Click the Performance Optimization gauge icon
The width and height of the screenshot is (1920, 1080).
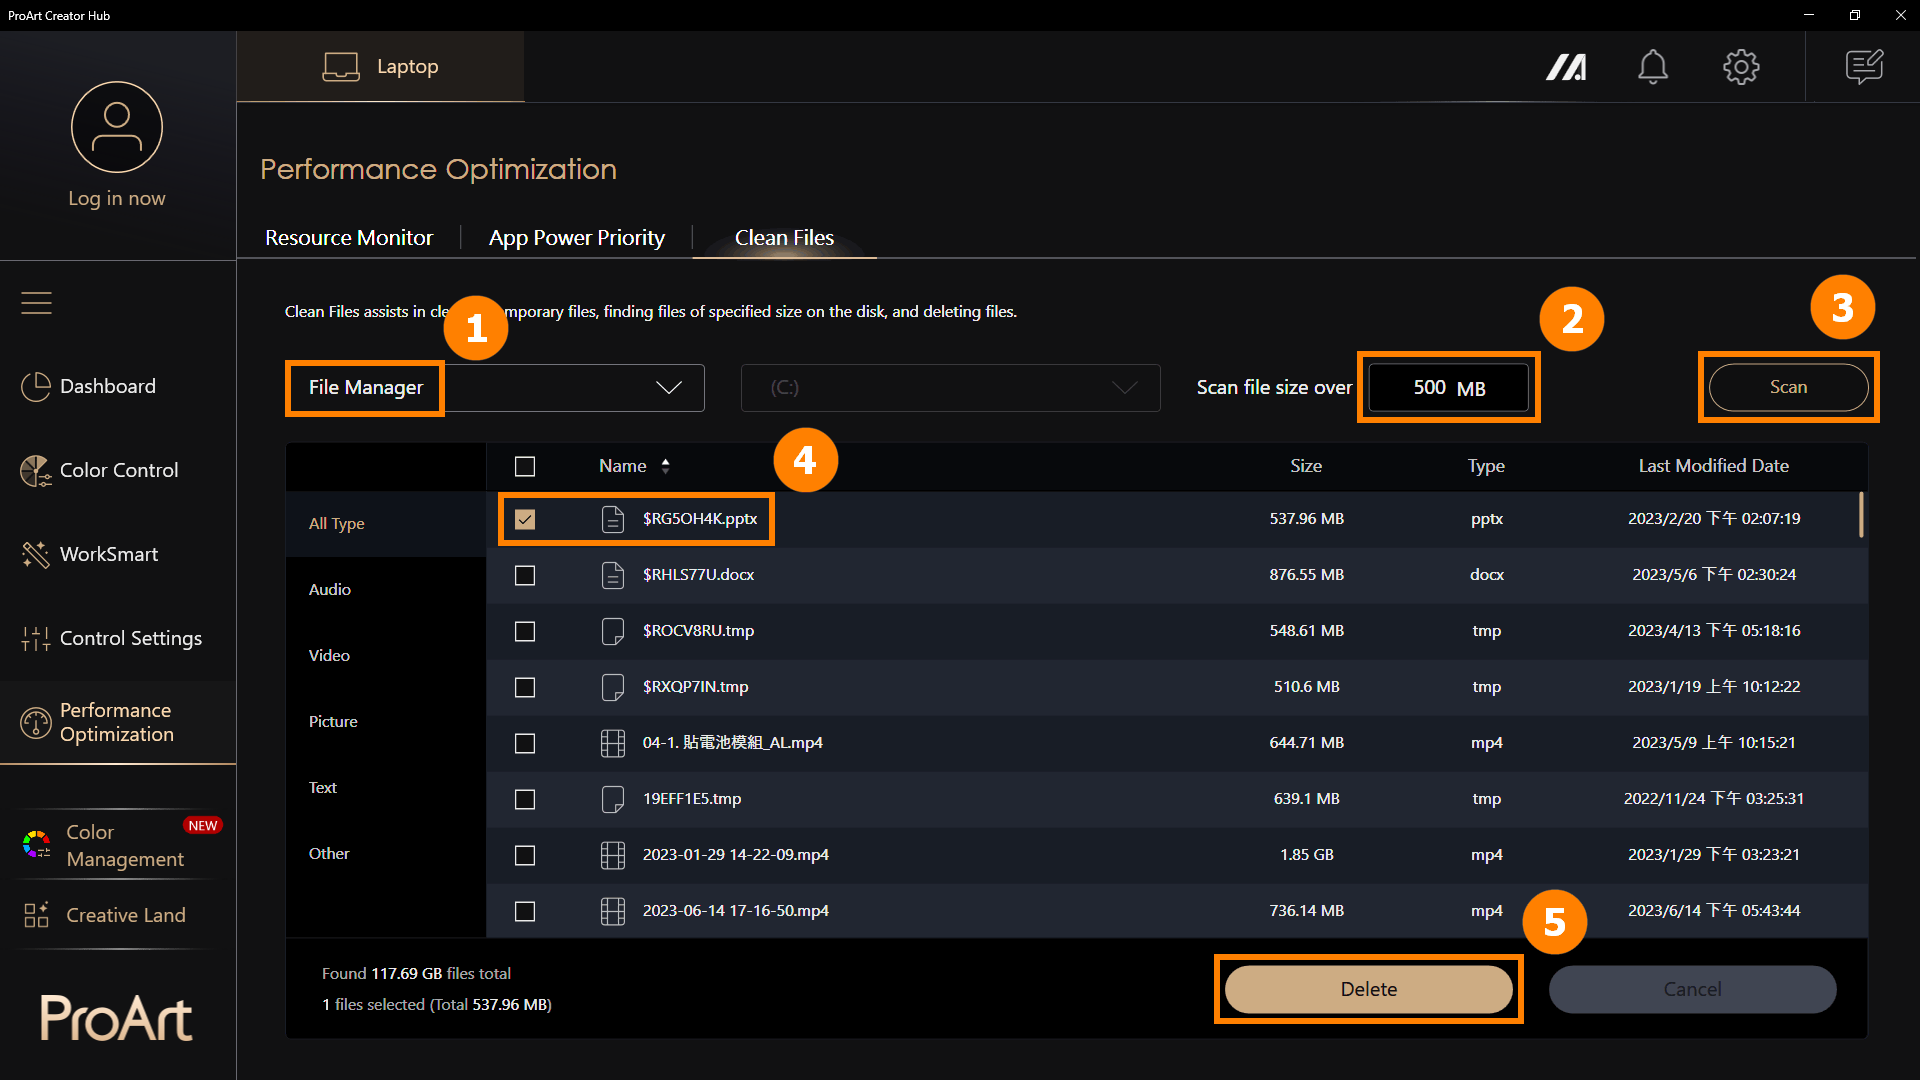point(36,722)
